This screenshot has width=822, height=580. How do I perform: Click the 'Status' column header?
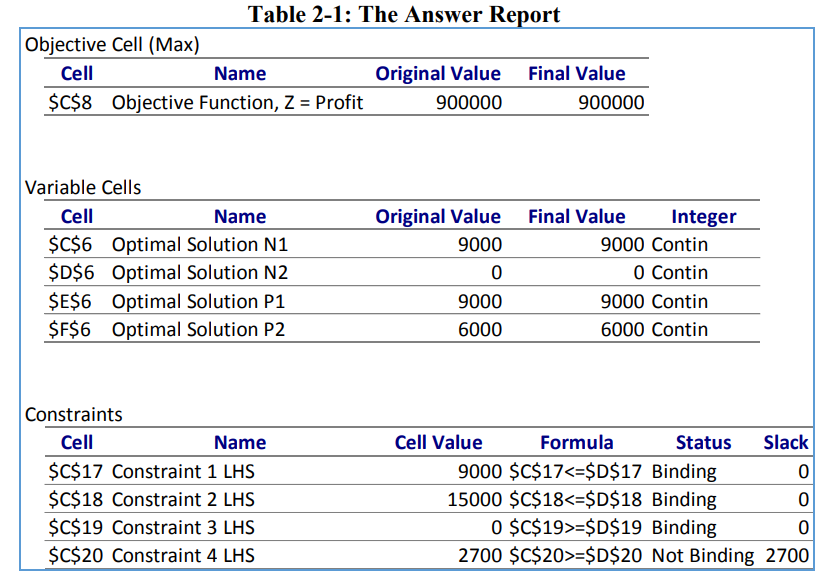(x=704, y=443)
